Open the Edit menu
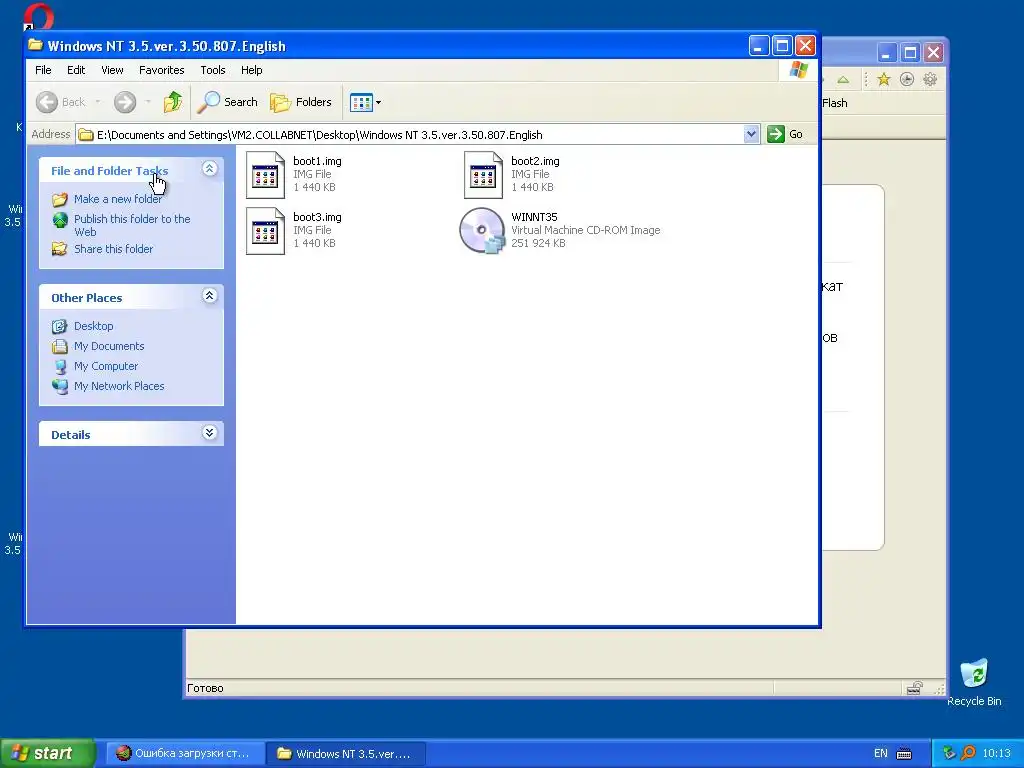Image resolution: width=1024 pixels, height=768 pixels. point(76,70)
